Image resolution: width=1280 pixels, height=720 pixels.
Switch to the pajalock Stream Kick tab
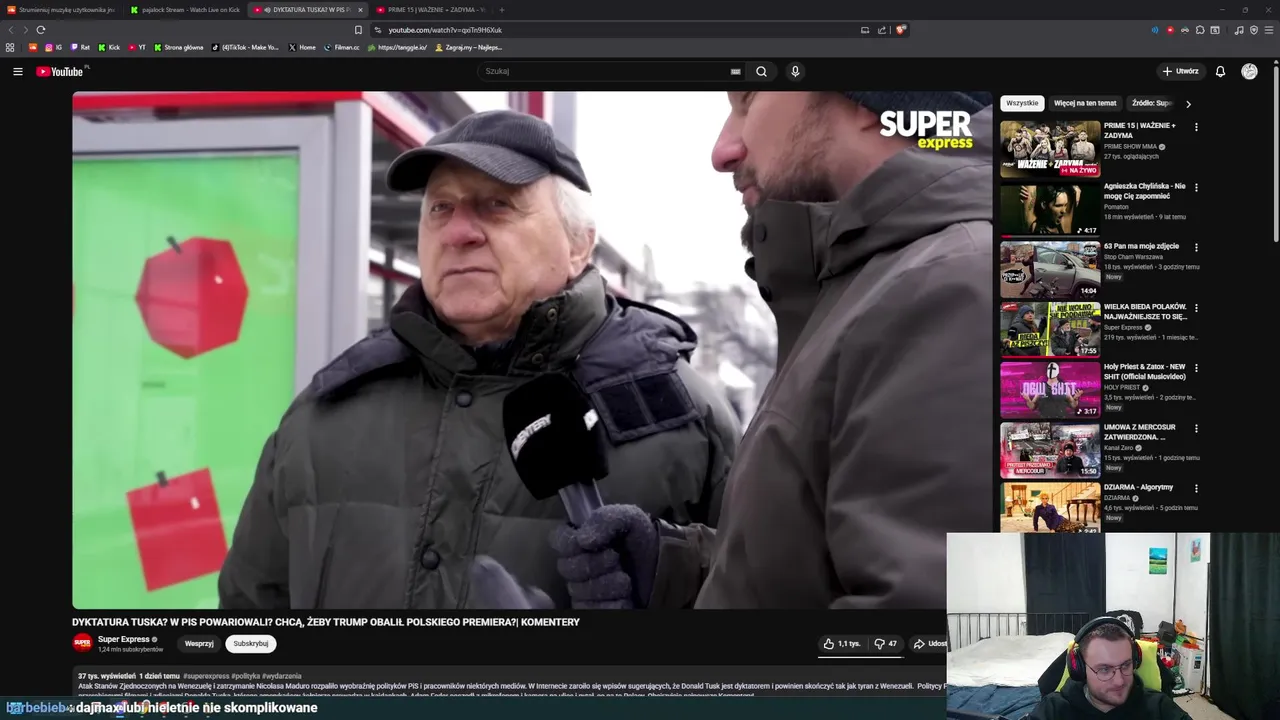coord(185,10)
